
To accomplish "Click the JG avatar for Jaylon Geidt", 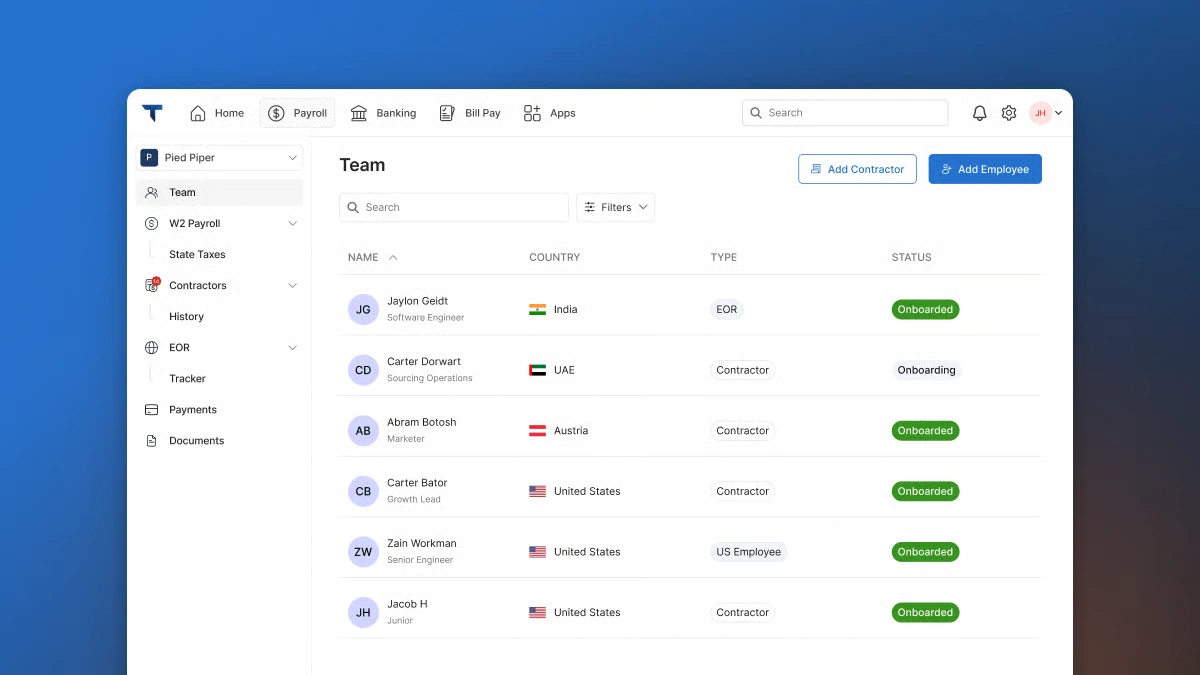I will click(363, 309).
